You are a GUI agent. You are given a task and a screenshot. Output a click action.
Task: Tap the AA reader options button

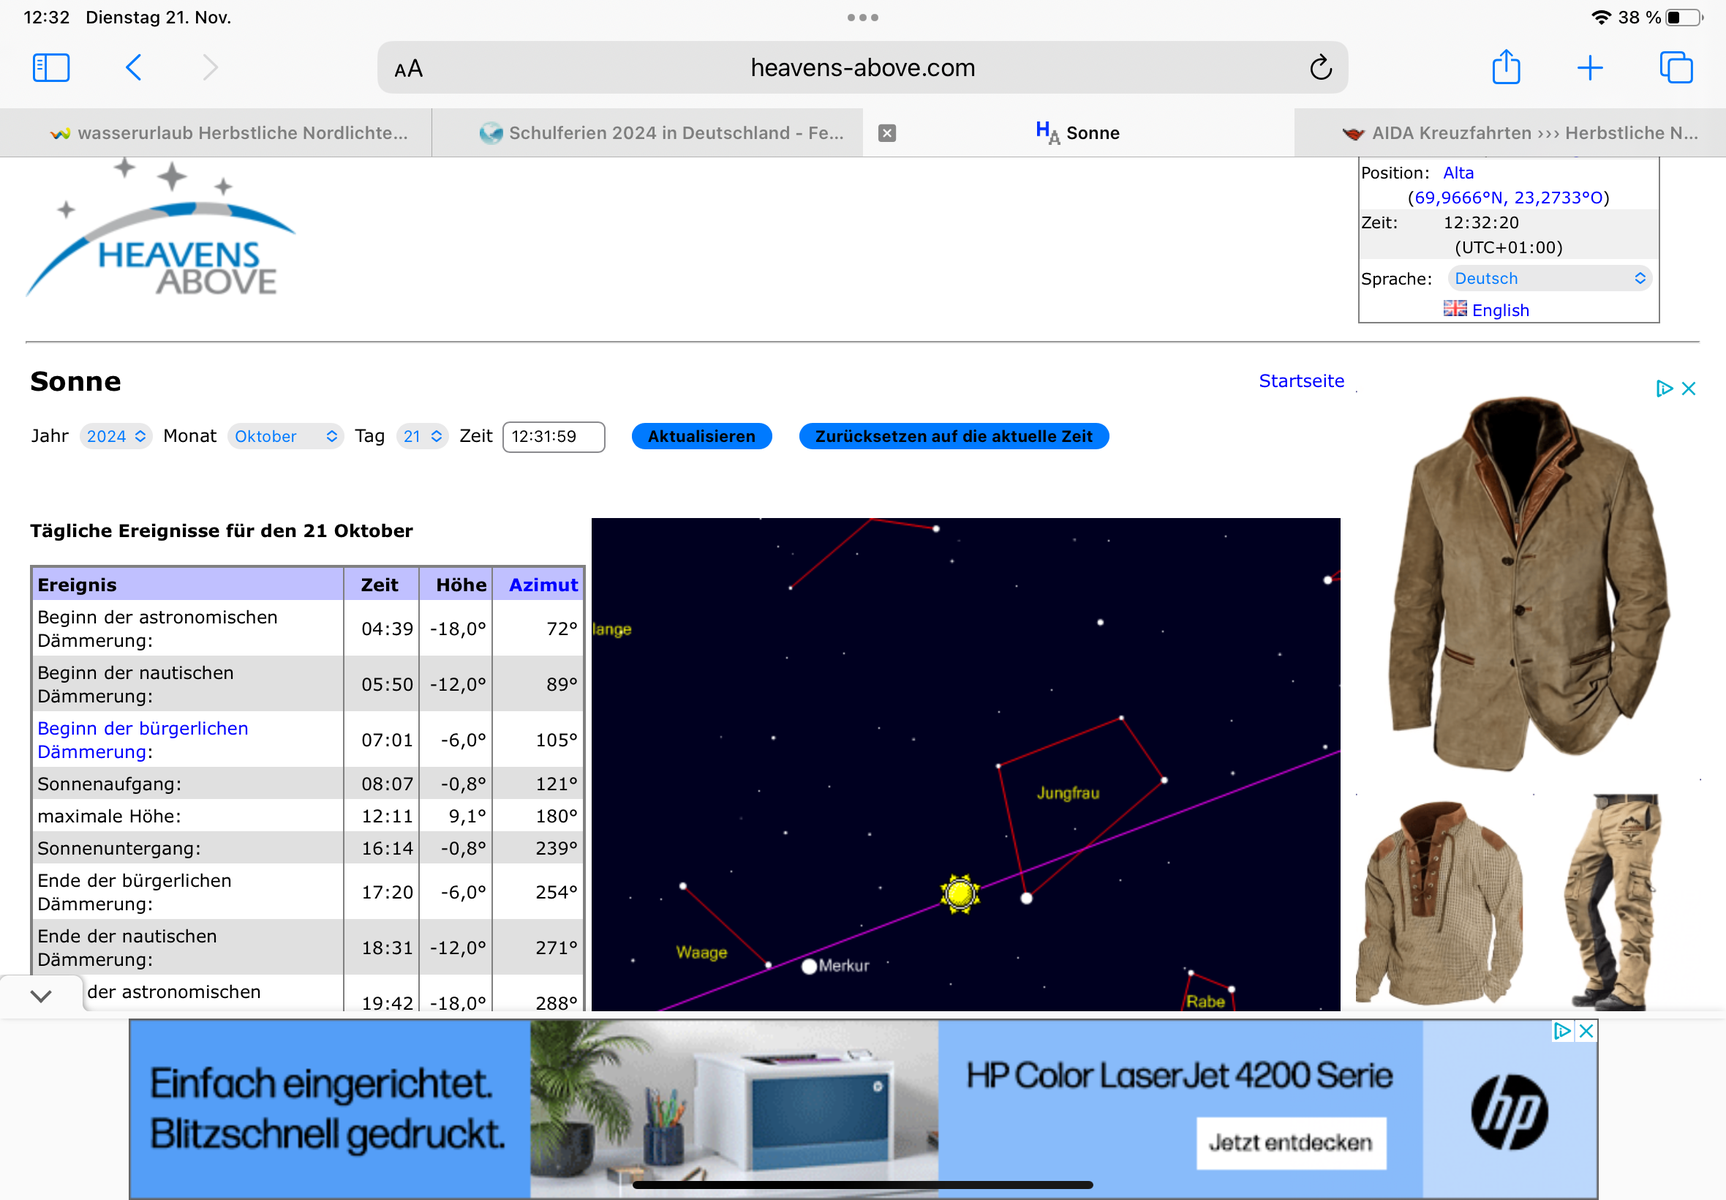[408, 69]
